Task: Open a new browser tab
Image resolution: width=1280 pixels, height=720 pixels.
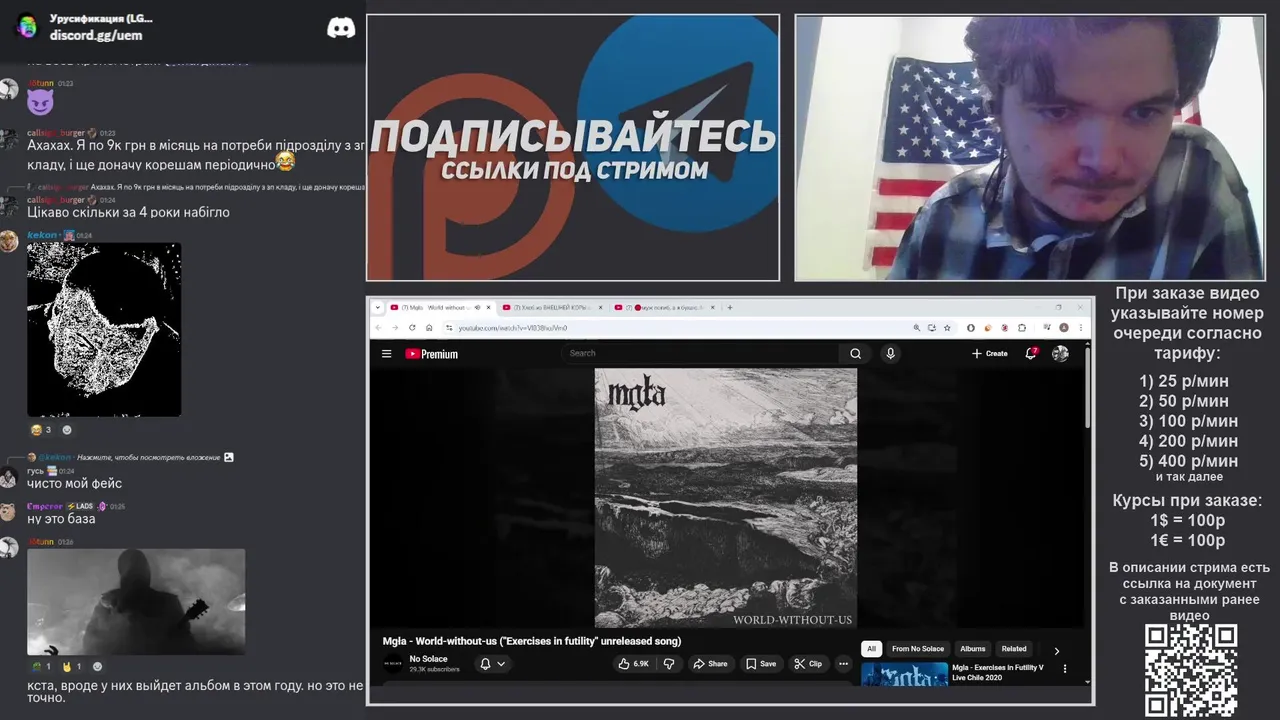Action: pos(730,308)
